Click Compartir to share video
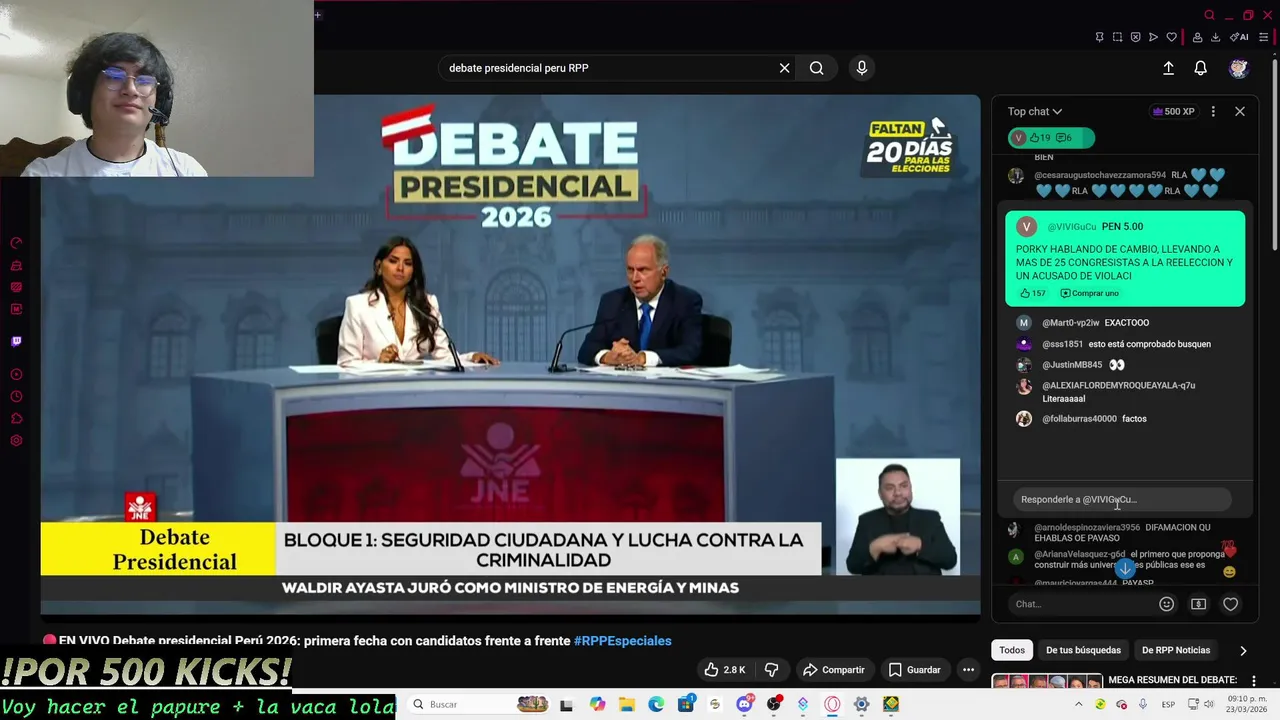1280x720 pixels. click(833, 670)
